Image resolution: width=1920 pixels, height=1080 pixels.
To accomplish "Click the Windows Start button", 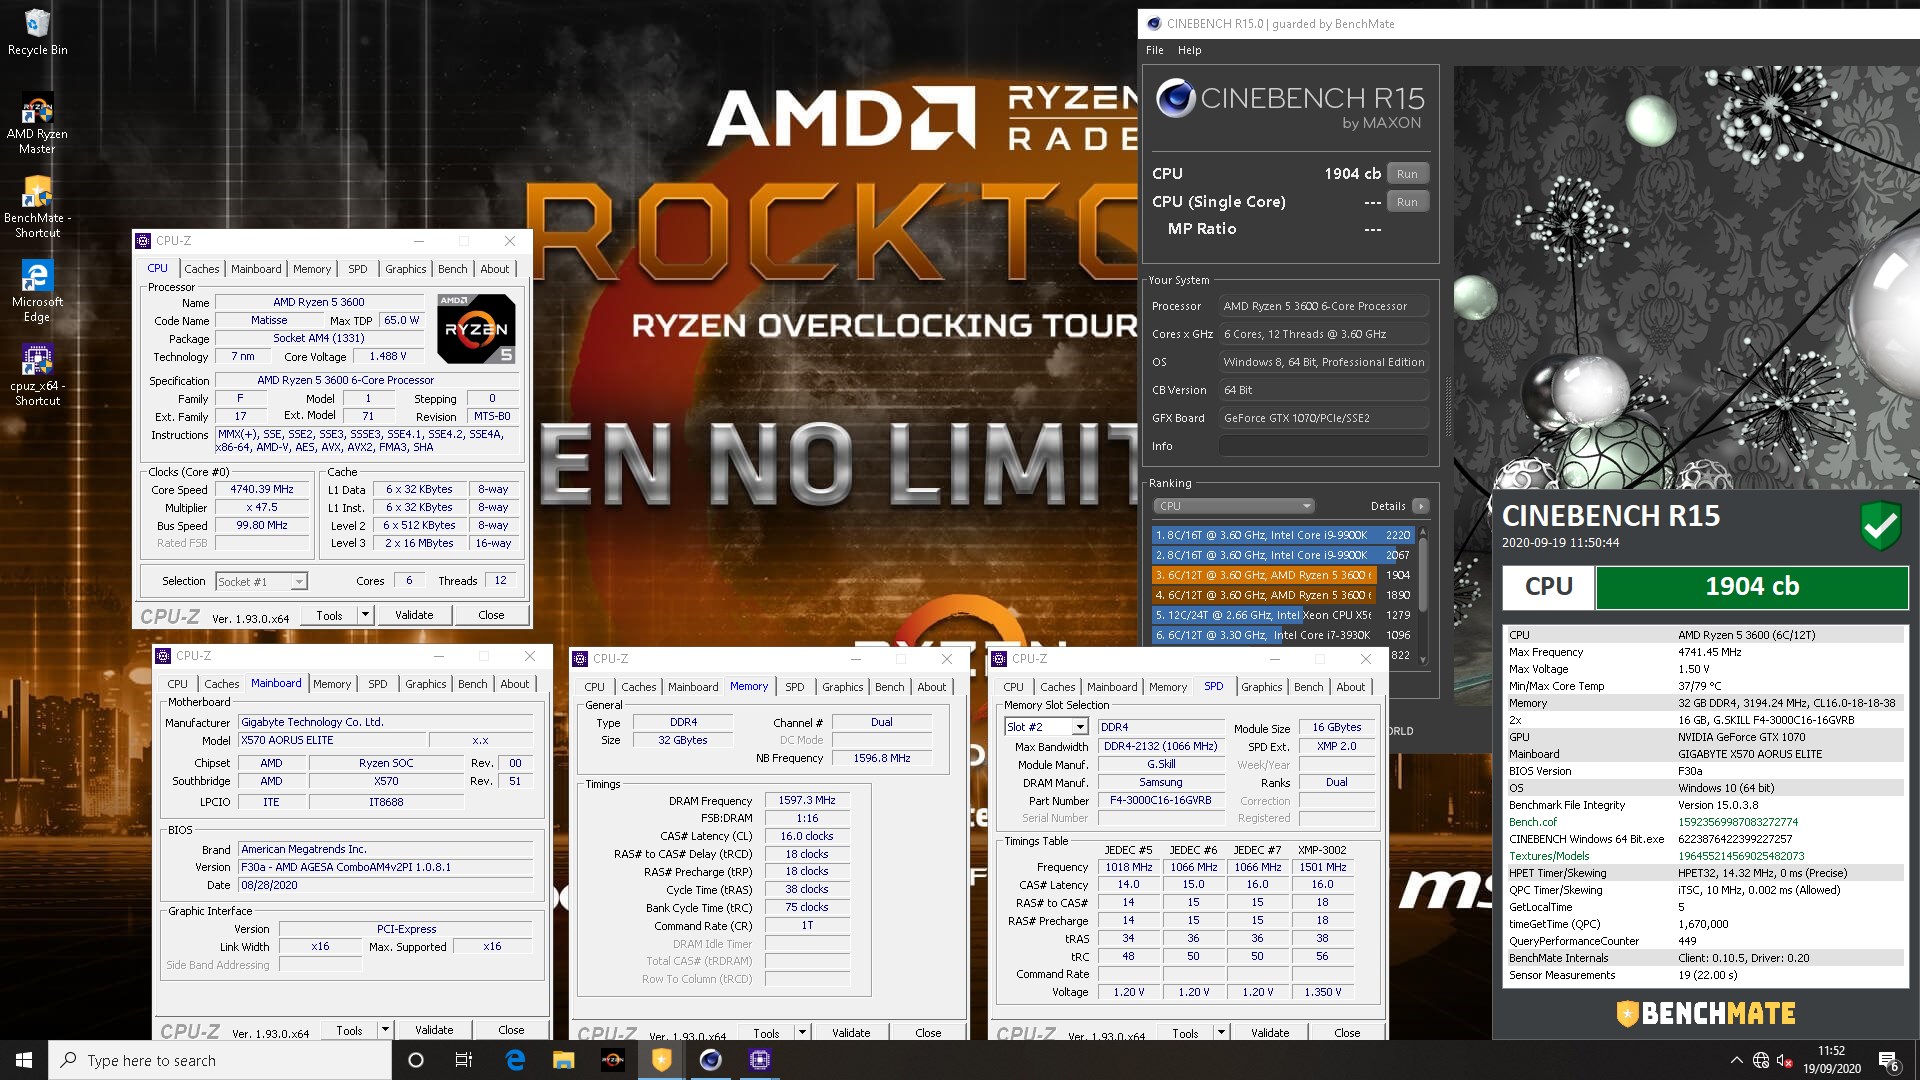I will pyautogui.click(x=24, y=1060).
